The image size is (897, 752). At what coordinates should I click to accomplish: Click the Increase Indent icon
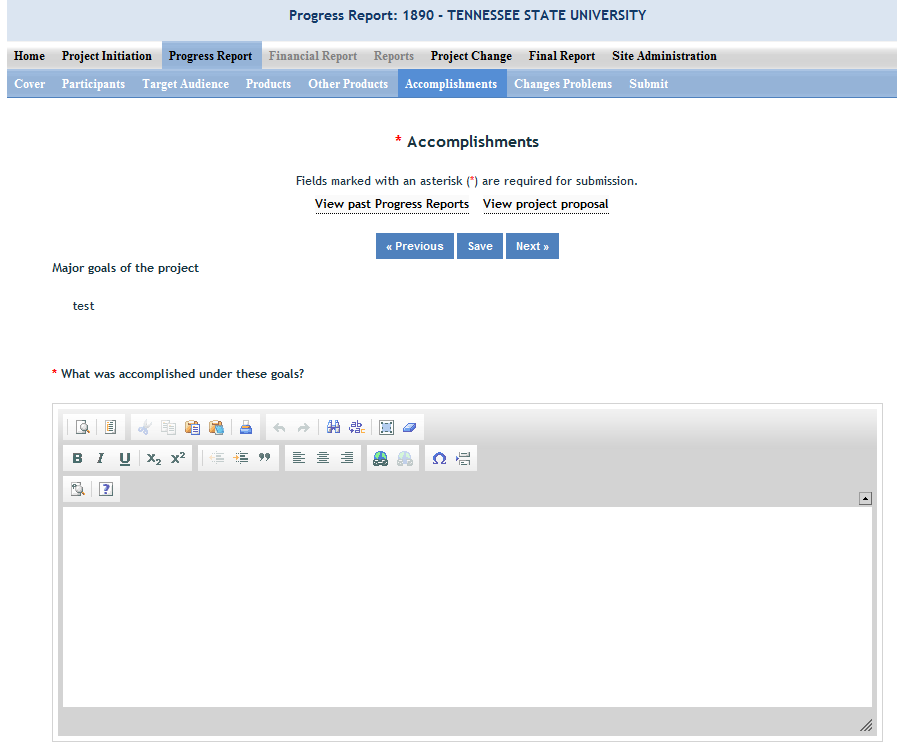pos(241,458)
